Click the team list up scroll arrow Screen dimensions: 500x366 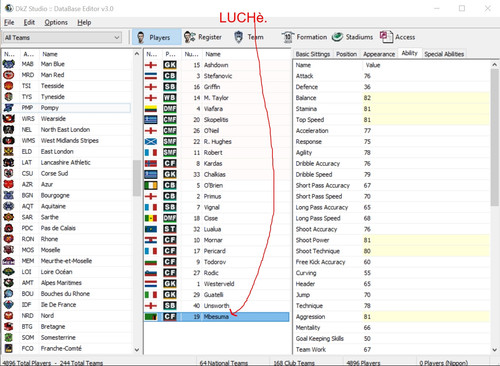[x=137, y=54]
